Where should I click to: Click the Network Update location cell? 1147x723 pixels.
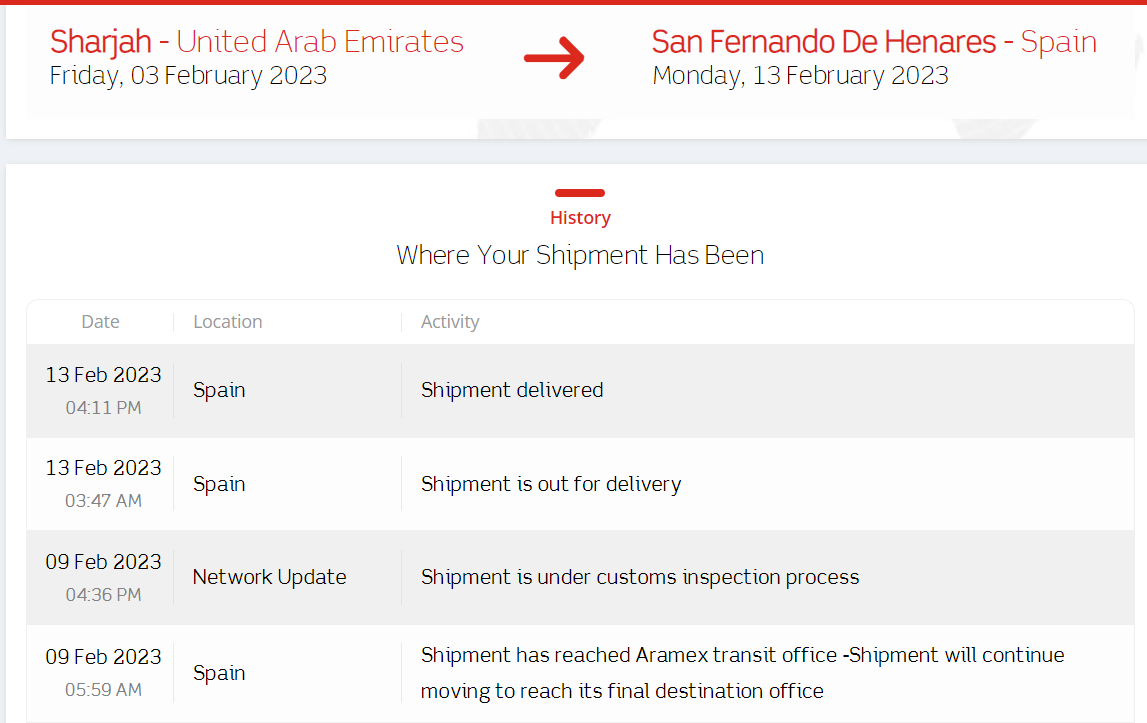tap(270, 577)
